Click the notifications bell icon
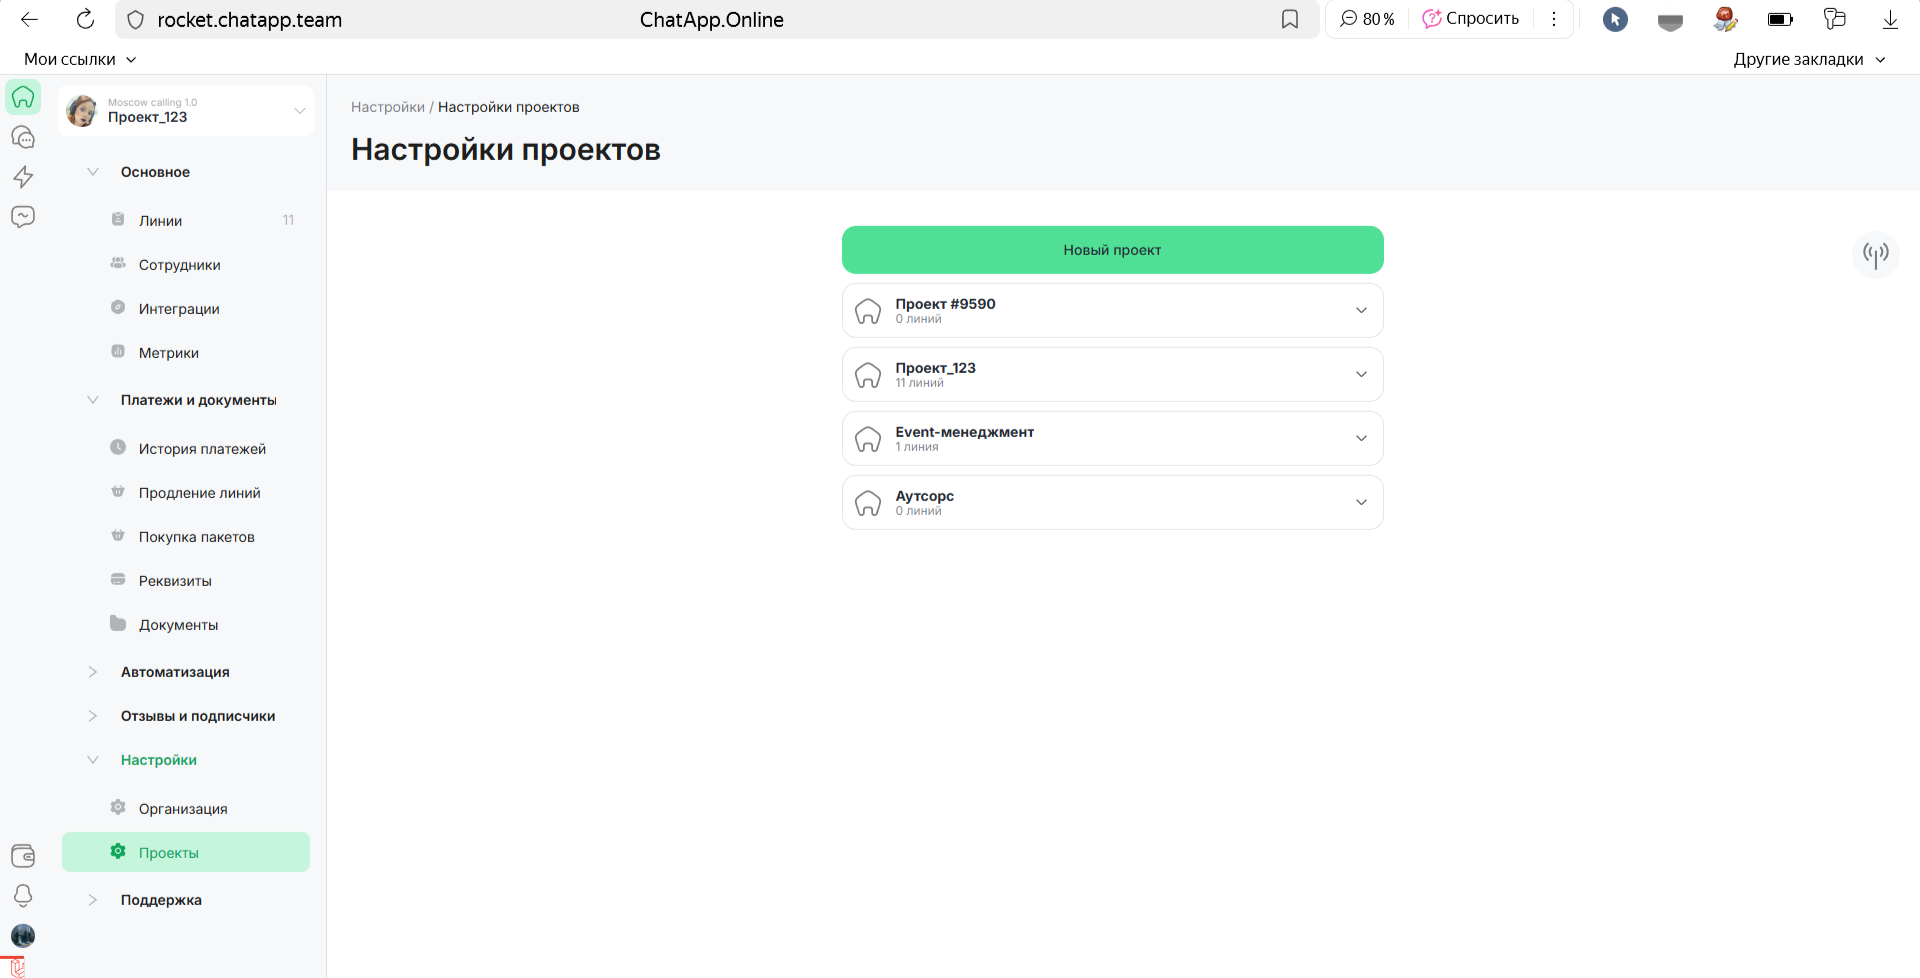Screen dimensions: 1920x978 (23, 895)
